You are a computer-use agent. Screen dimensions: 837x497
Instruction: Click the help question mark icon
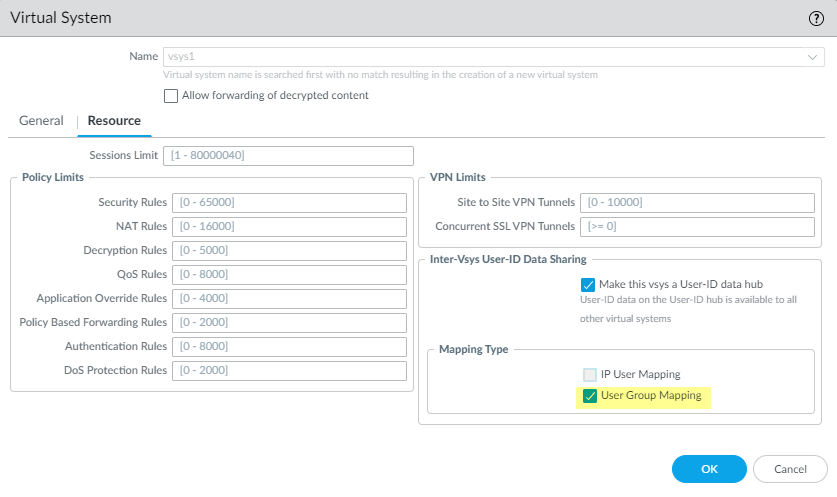(x=816, y=18)
